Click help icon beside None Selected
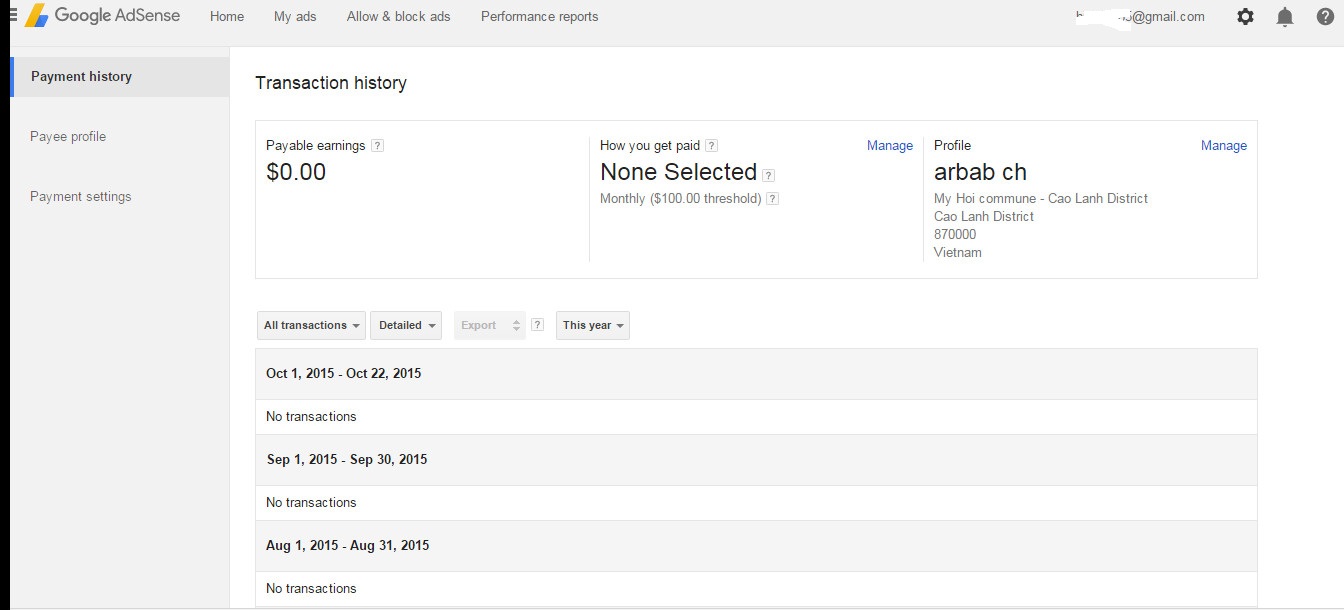This screenshot has width=1344, height=610. pyautogui.click(x=768, y=175)
